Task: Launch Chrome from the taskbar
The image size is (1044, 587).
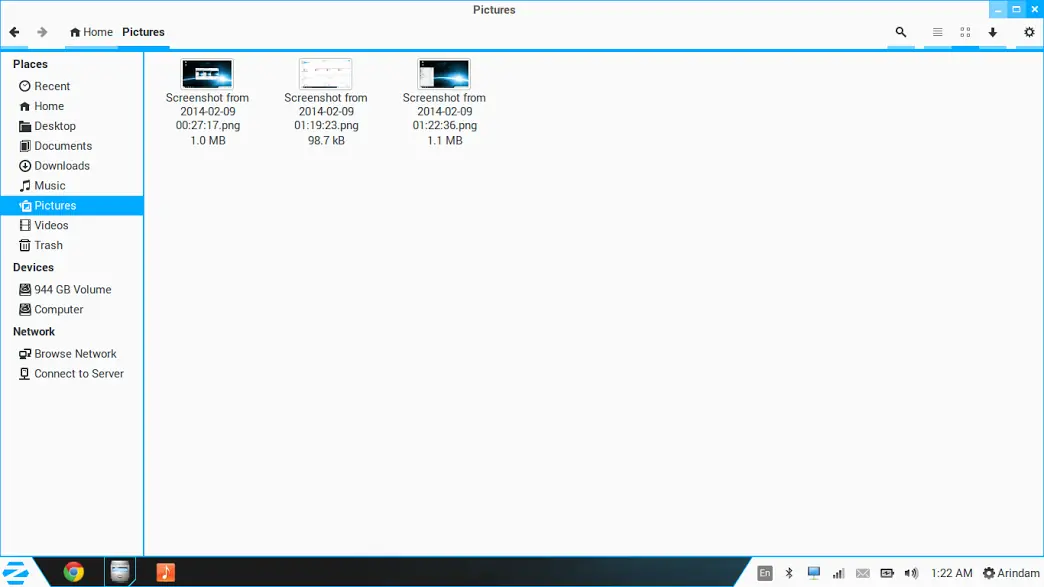Action: [x=73, y=572]
